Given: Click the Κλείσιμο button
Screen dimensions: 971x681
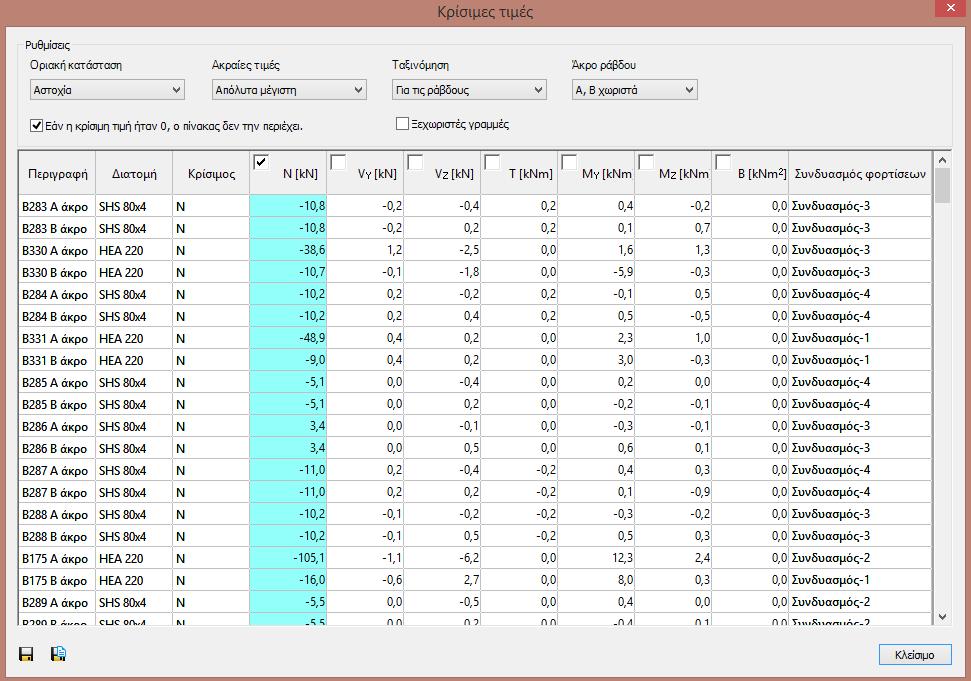Looking at the screenshot, I should tap(915, 655).
